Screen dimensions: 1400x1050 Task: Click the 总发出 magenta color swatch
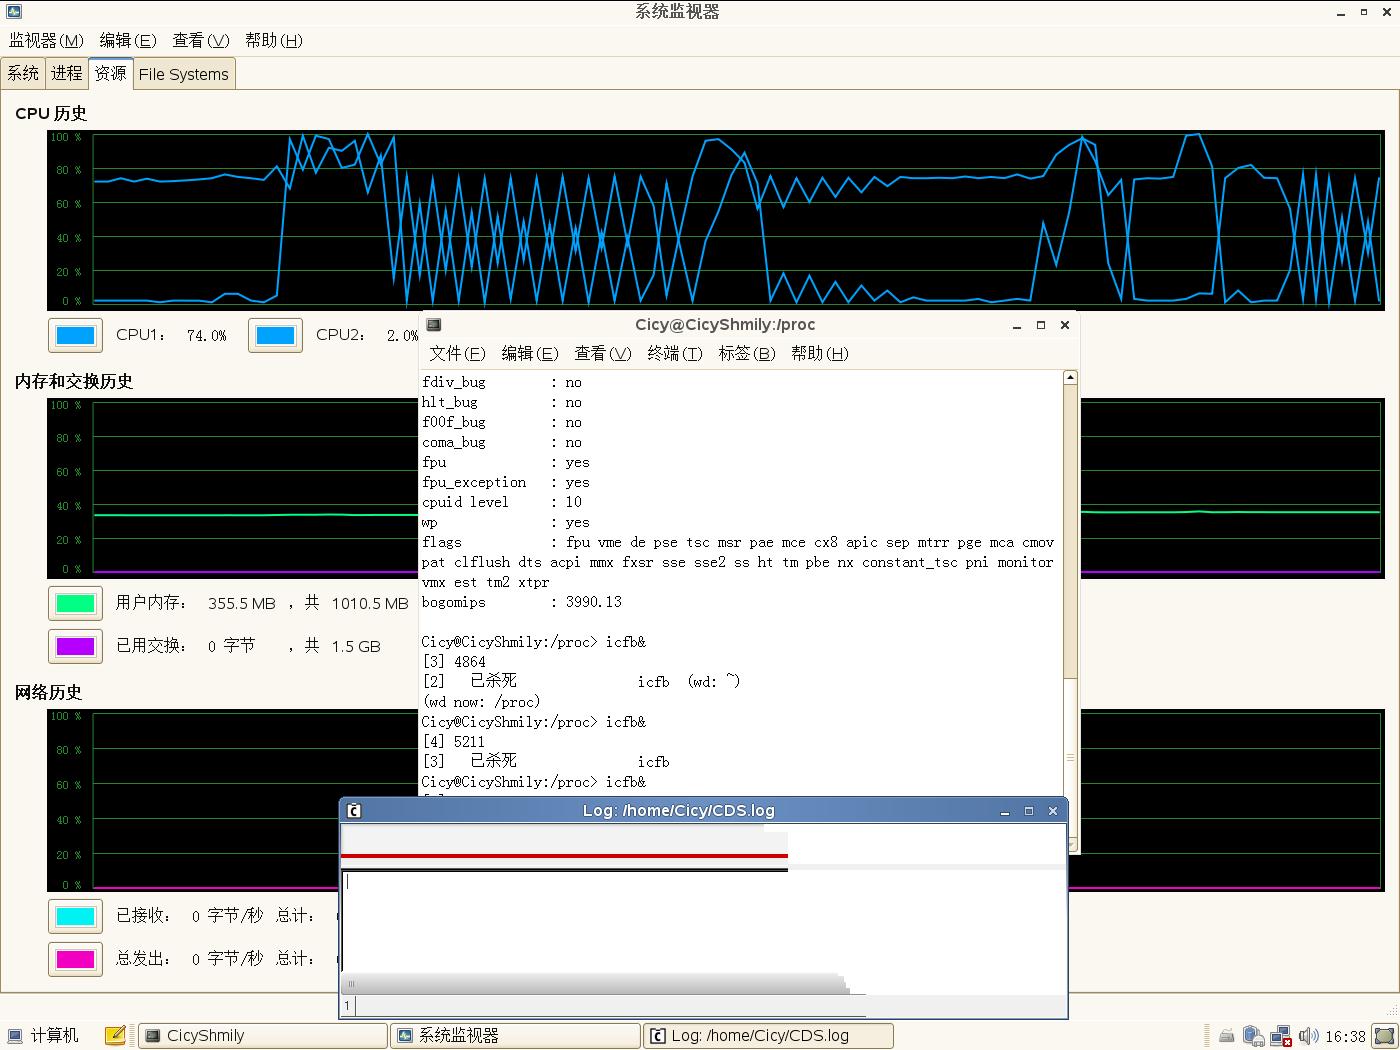75,959
